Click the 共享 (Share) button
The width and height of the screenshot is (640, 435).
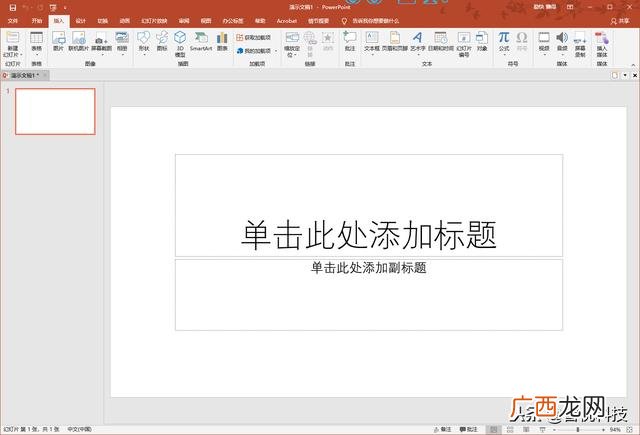coord(620,21)
